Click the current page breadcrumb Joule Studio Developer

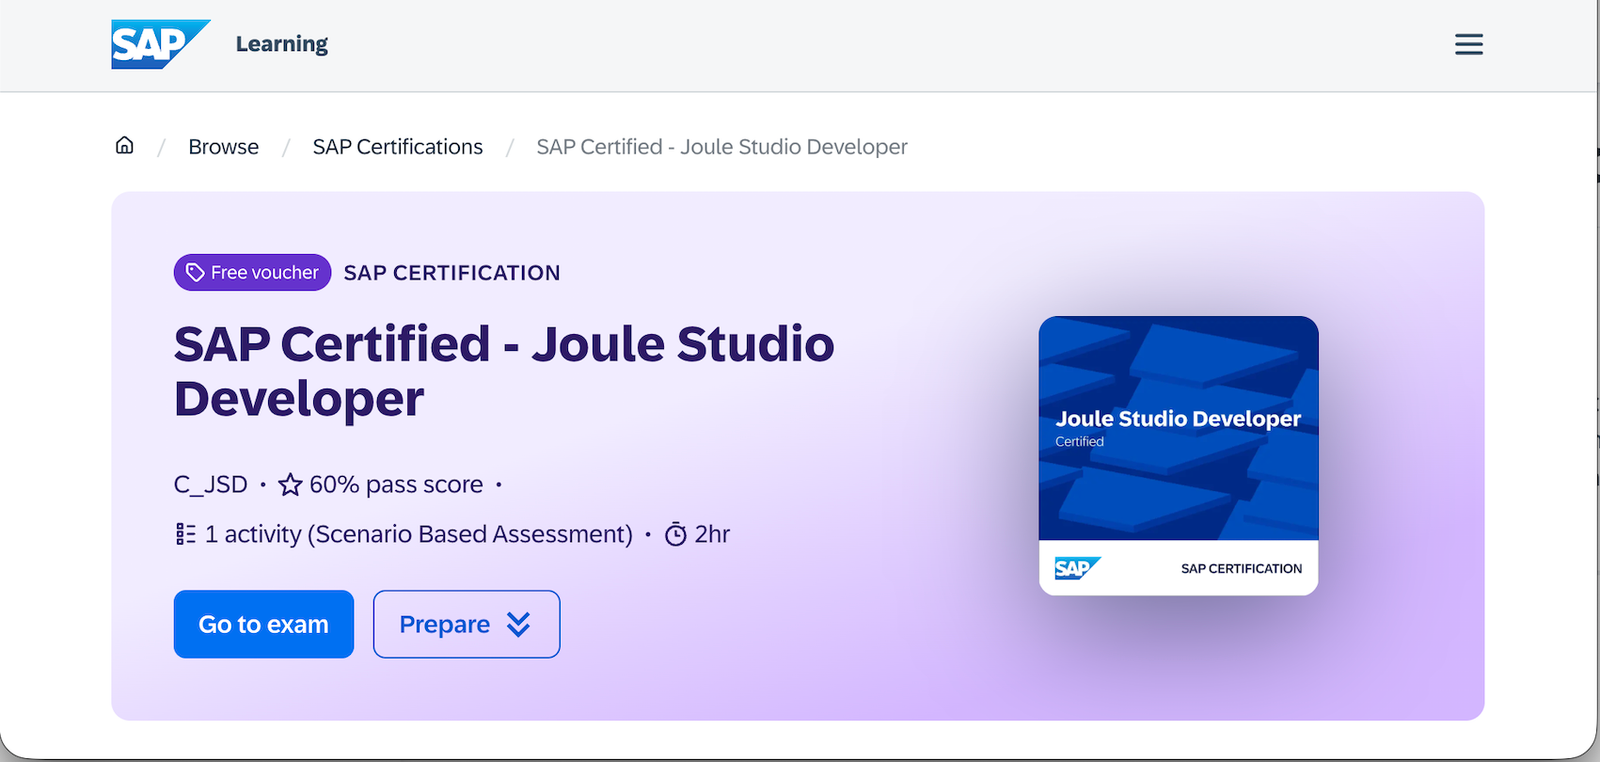(722, 147)
